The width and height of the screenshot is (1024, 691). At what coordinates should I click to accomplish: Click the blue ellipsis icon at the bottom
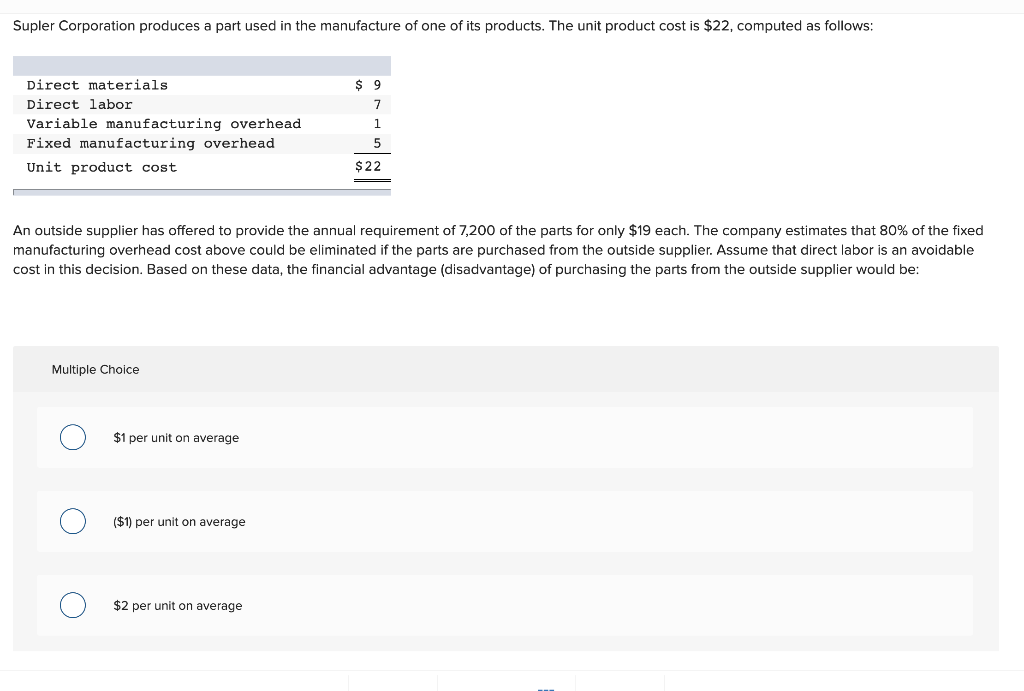point(545,687)
